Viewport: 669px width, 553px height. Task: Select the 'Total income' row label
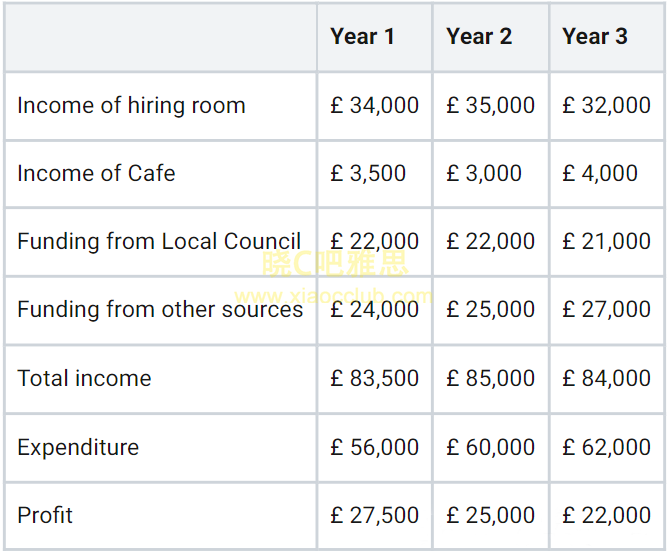pyautogui.click(x=84, y=379)
